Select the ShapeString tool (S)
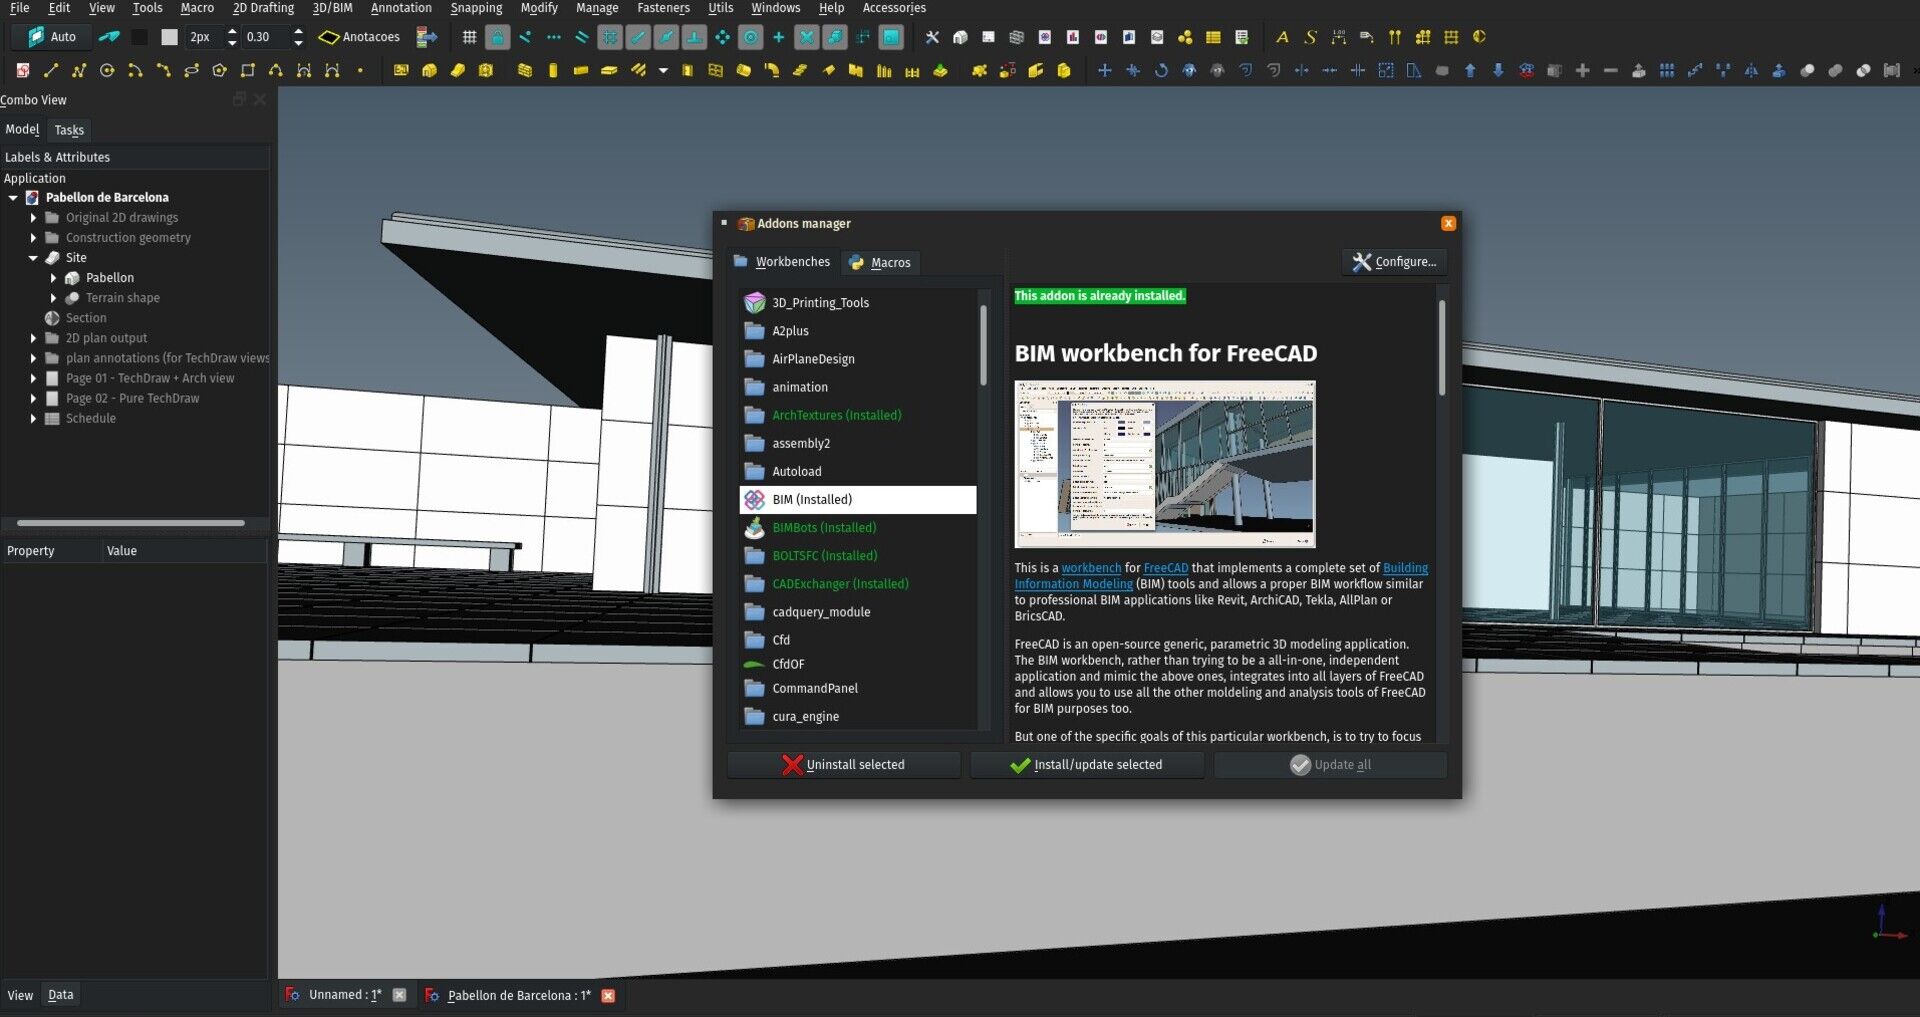Screen dimensions: 1920x1017 pyautogui.click(x=1310, y=37)
